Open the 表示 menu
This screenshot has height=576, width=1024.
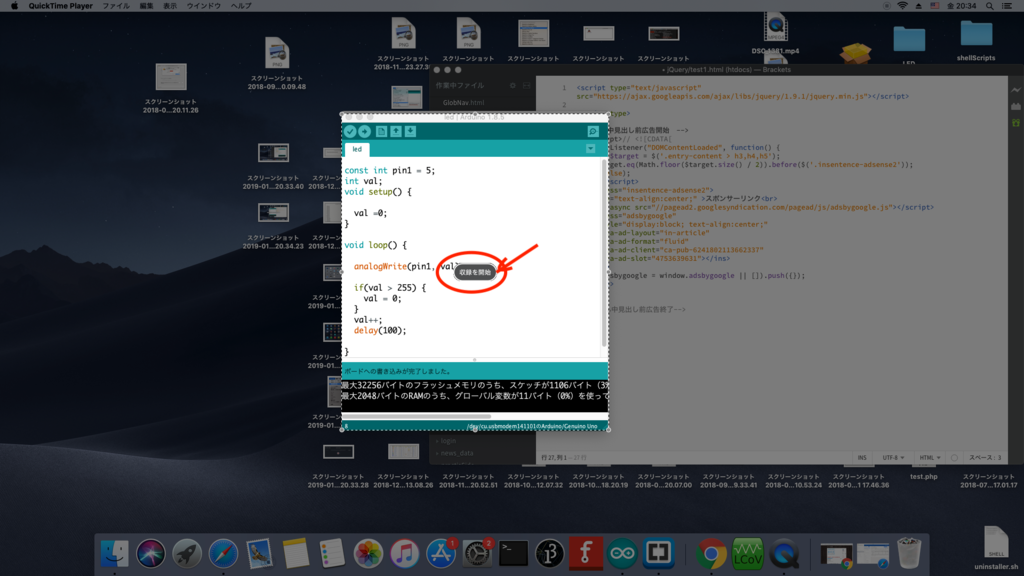click(x=170, y=6)
